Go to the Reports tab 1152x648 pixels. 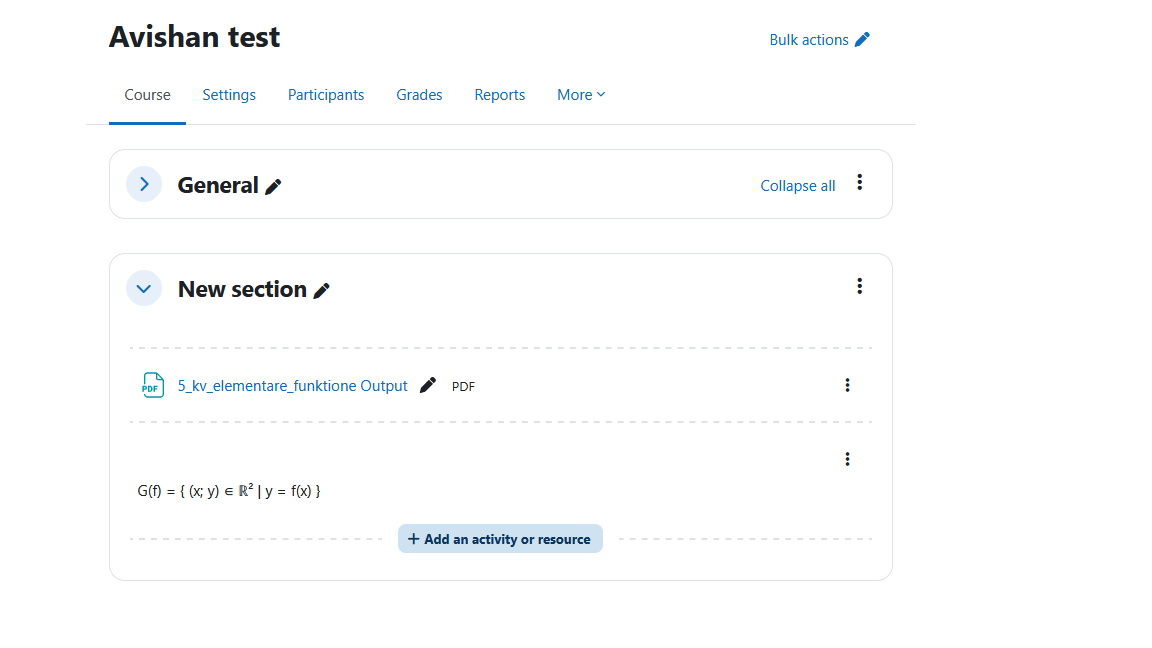click(500, 95)
